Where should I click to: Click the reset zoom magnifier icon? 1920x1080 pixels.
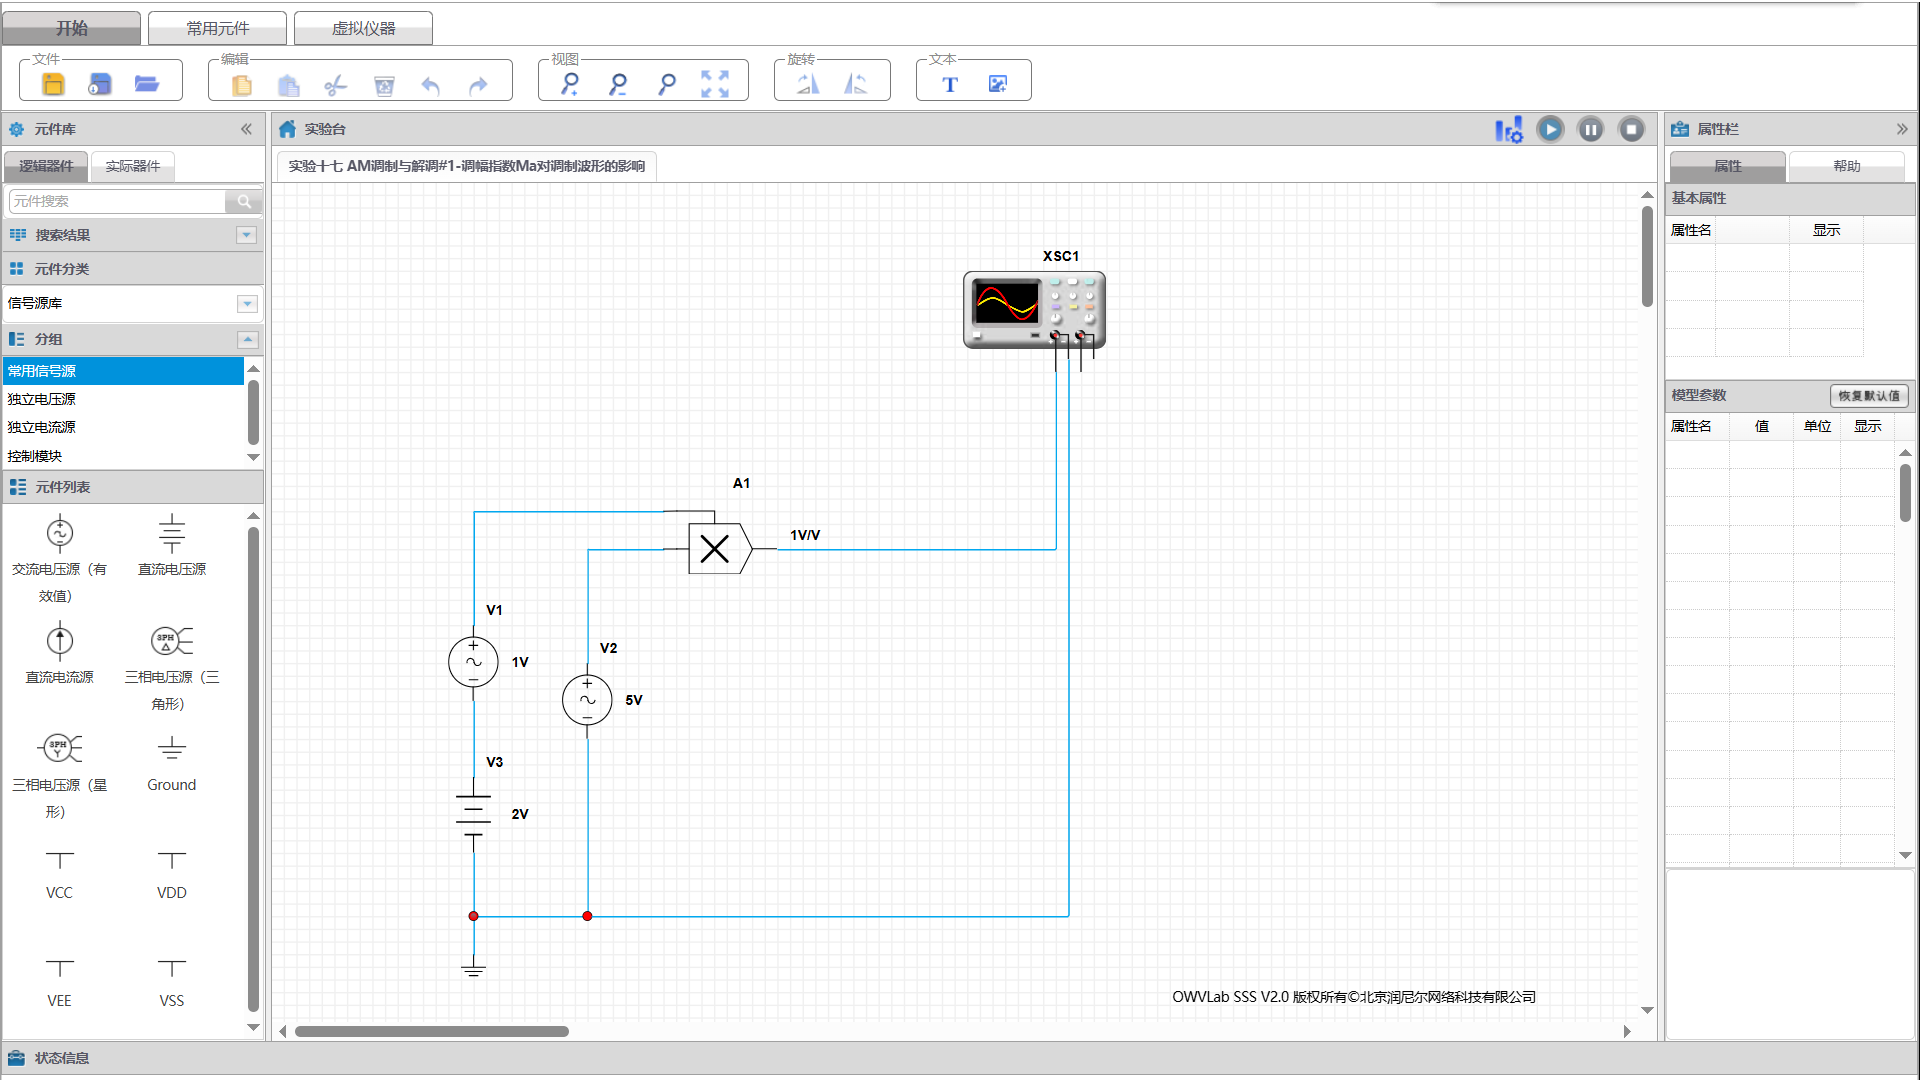coord(667,84)
